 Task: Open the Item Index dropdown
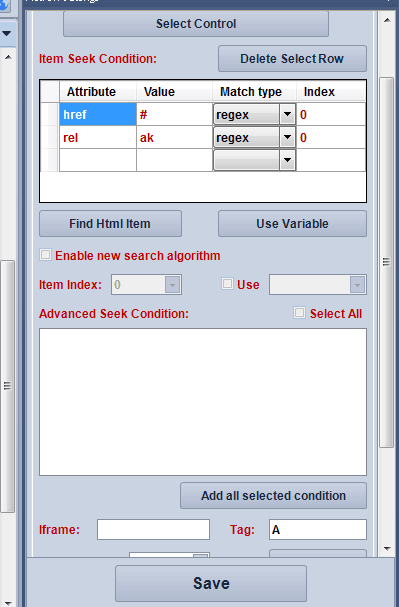172,285
